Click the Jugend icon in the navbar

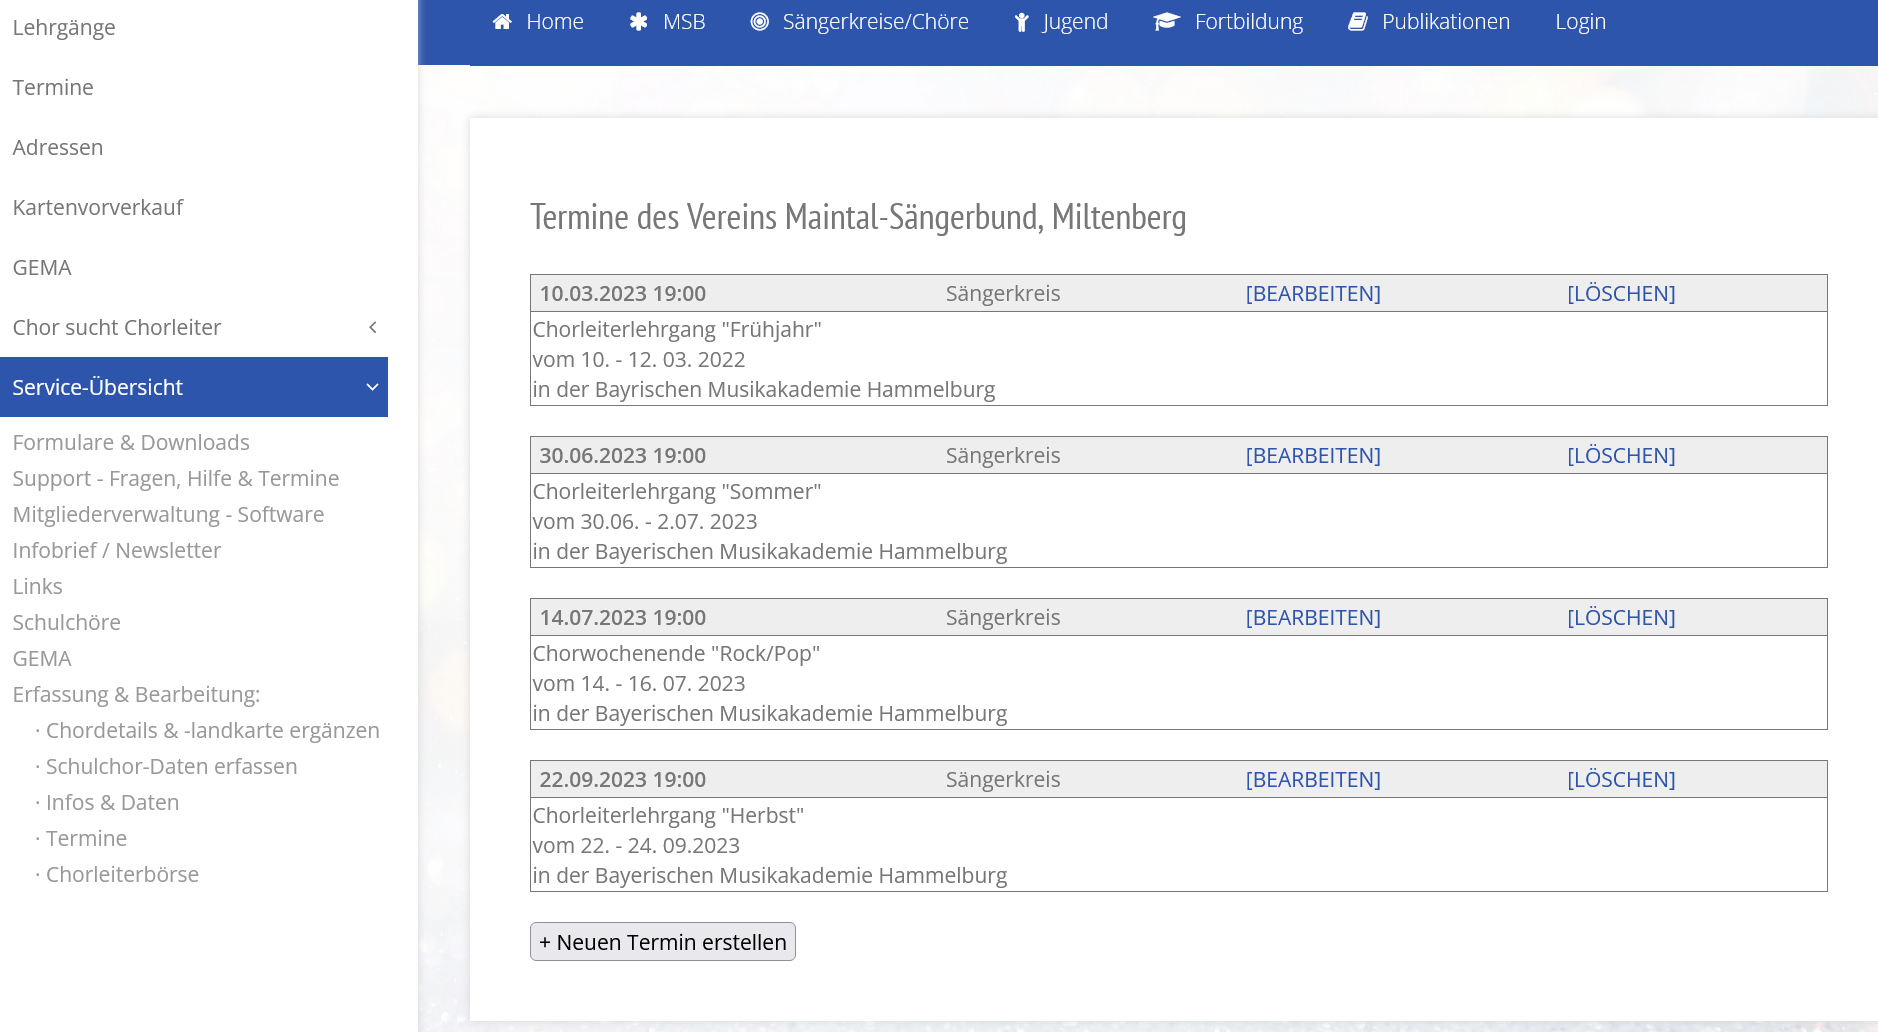coord(1021,21)
